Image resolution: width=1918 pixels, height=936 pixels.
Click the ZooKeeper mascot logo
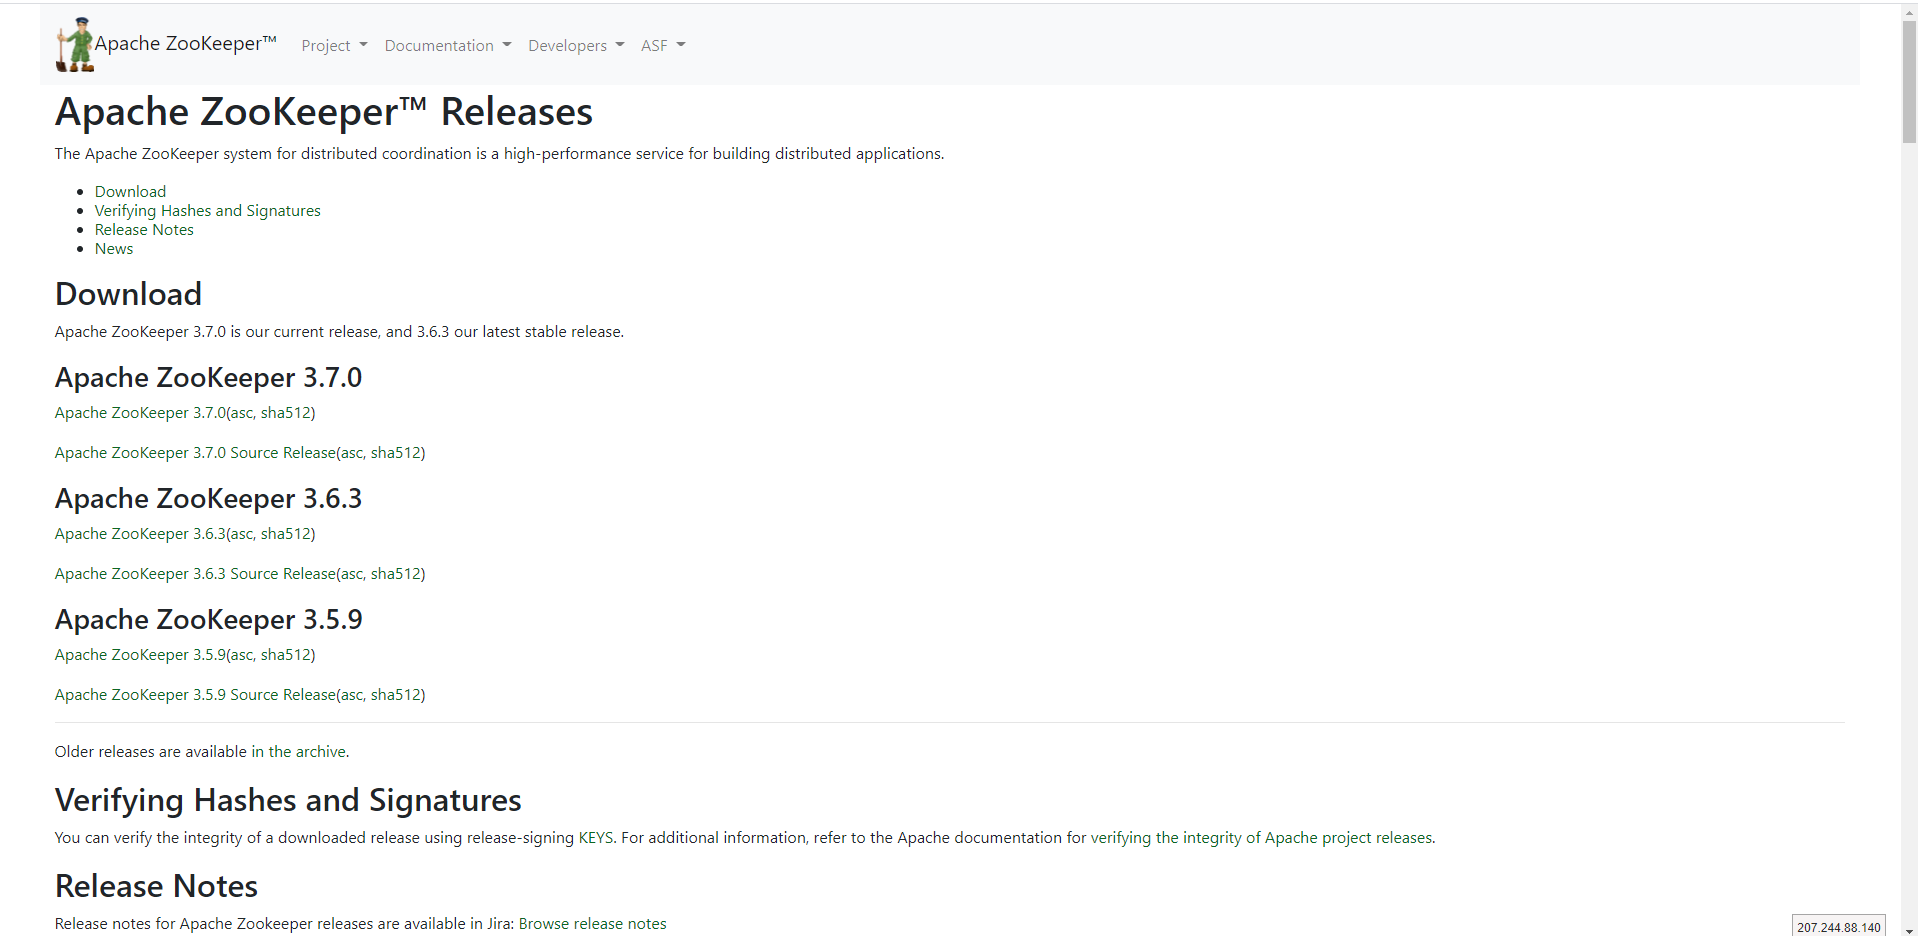click(x=75, y=45)
